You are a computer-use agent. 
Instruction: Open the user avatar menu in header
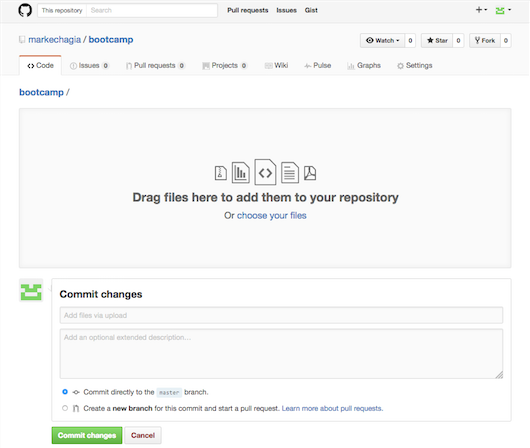(503, 10)
